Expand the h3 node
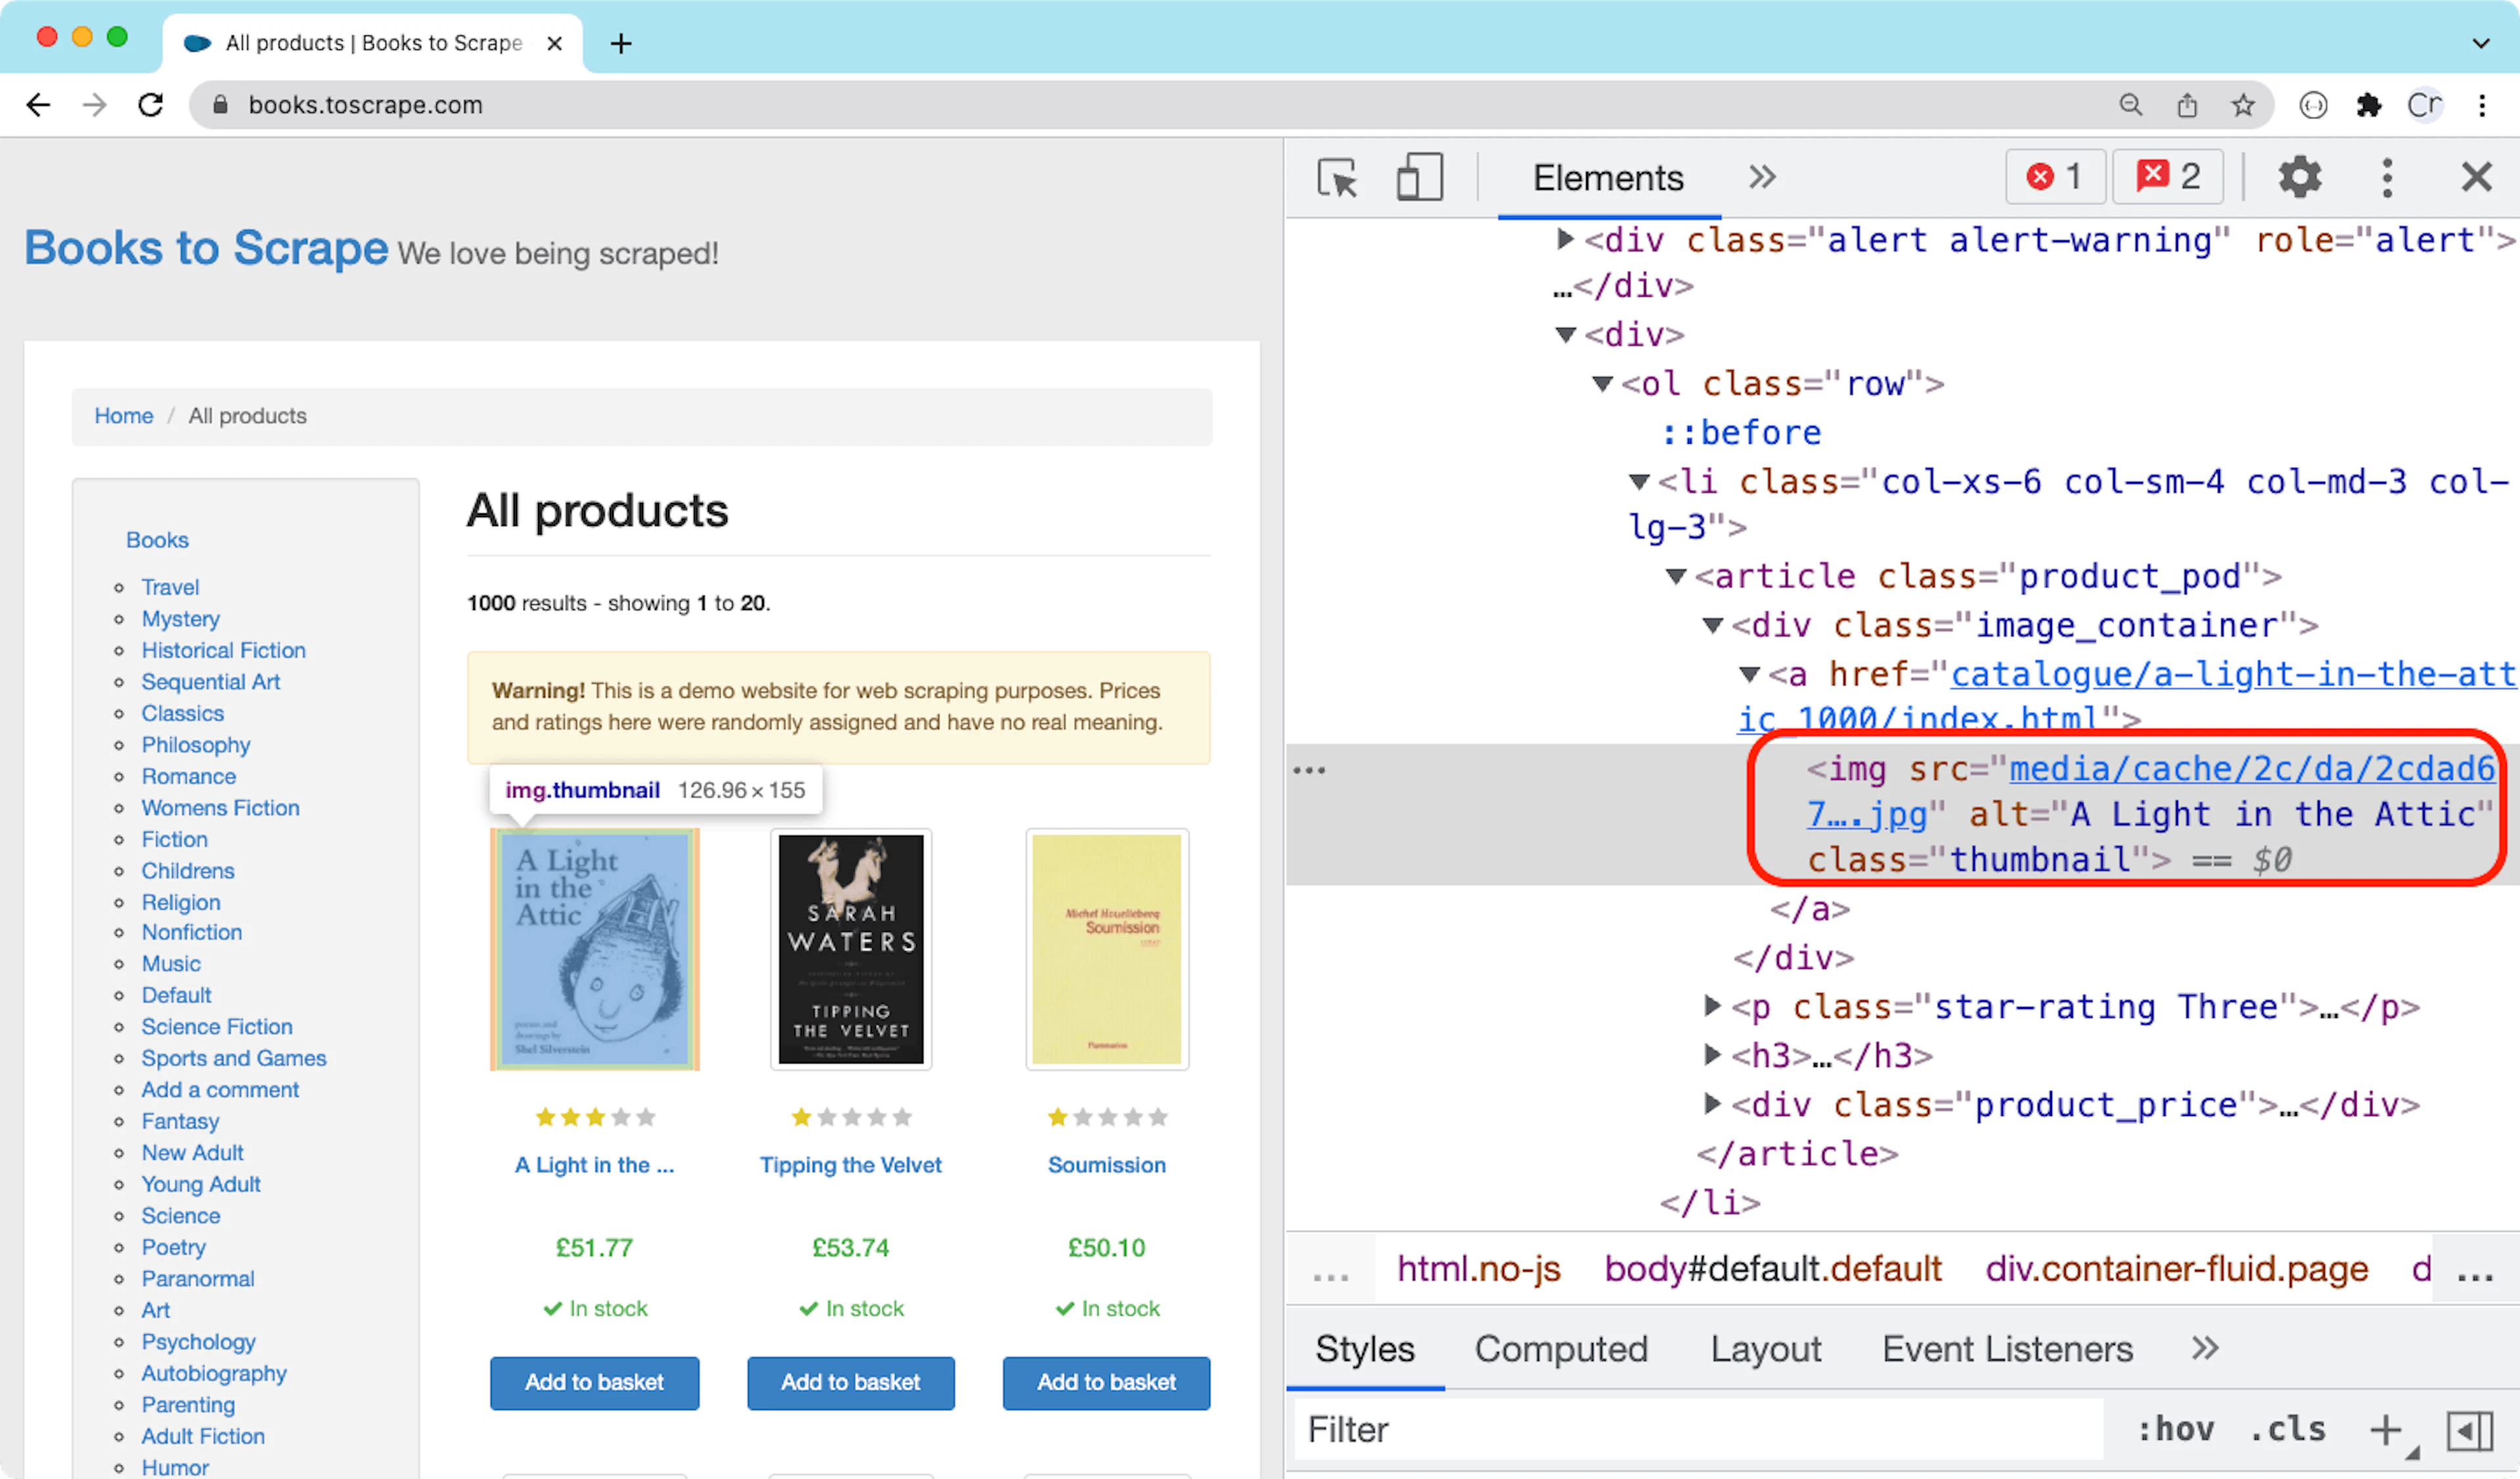 (x=1712, y=1054)
